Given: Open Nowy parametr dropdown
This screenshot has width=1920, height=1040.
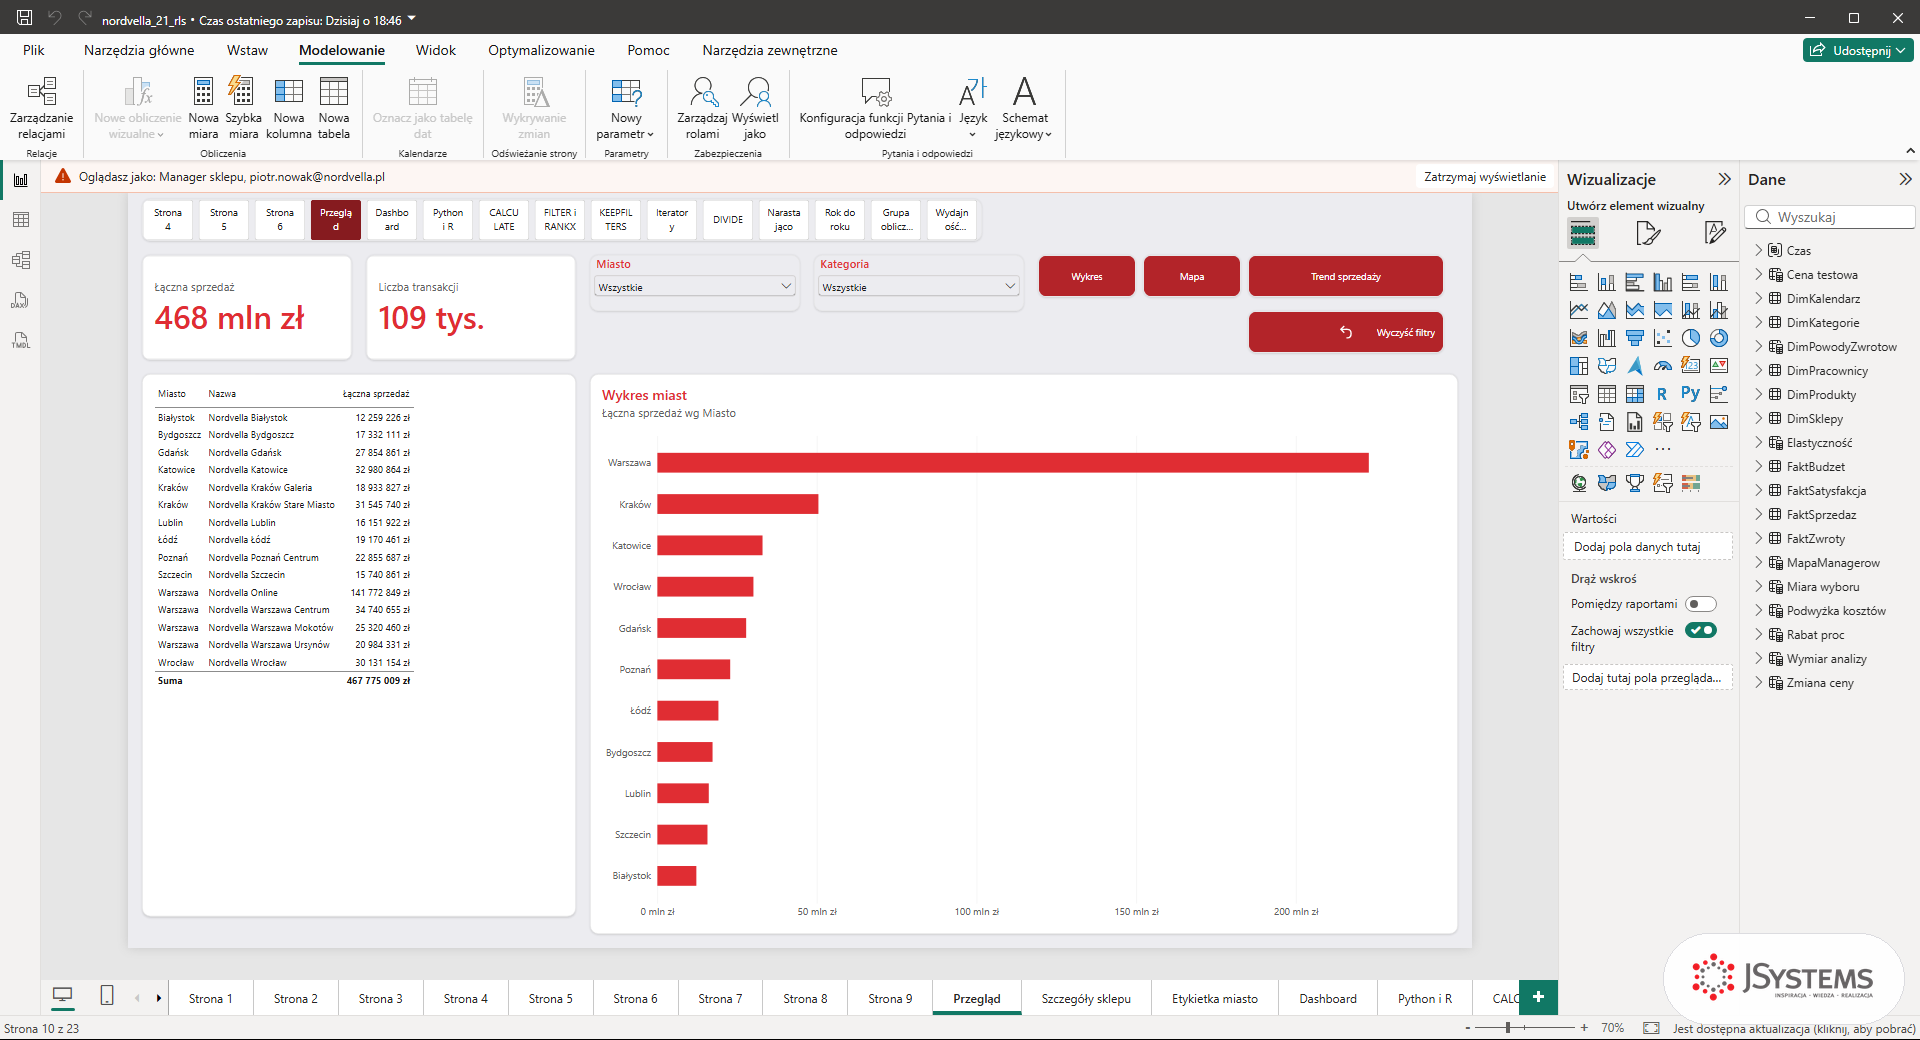Looking at the screenshot, I should coord(626,108).
